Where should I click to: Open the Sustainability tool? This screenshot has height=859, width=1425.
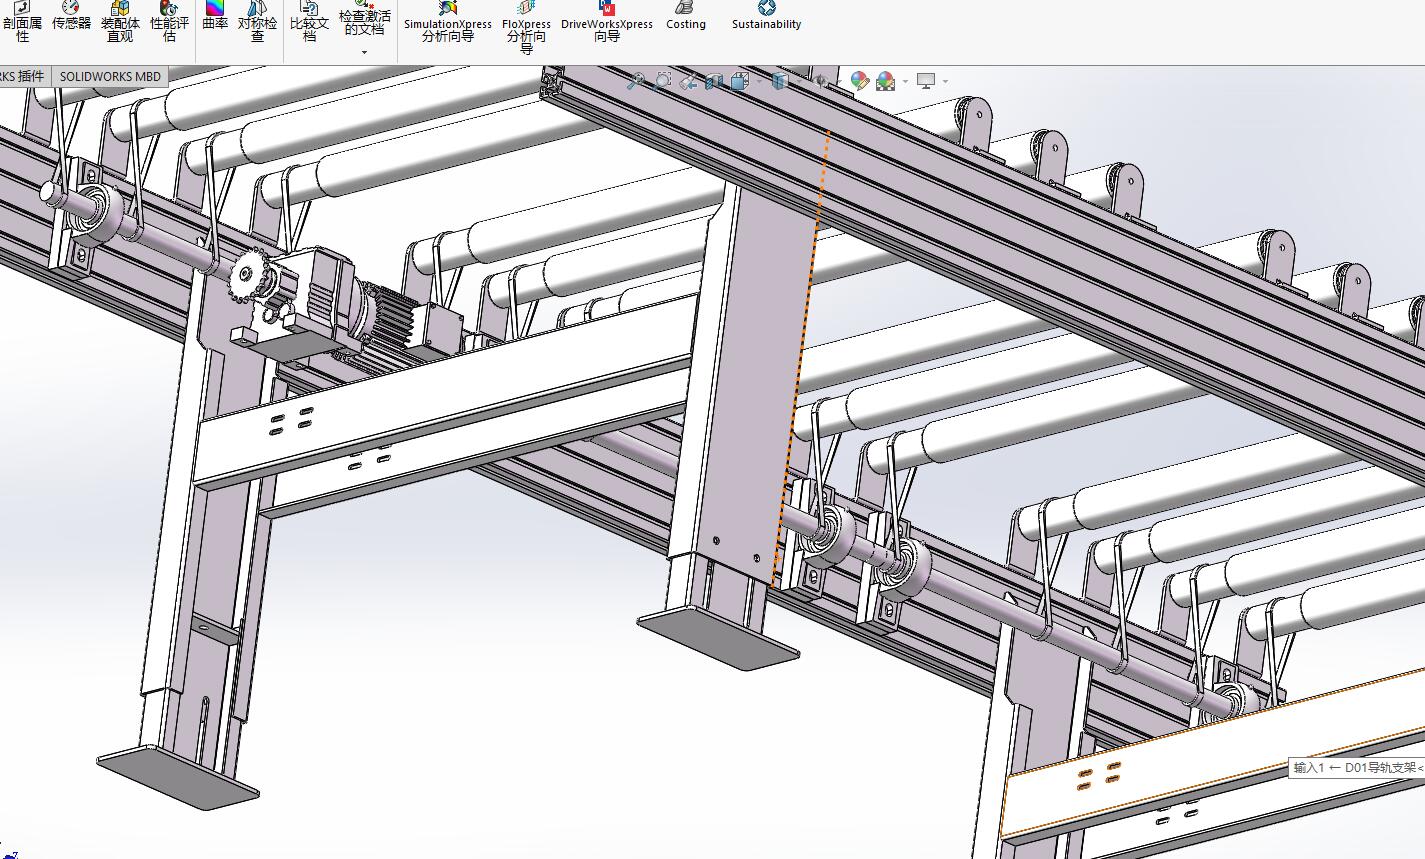[766, 16]
